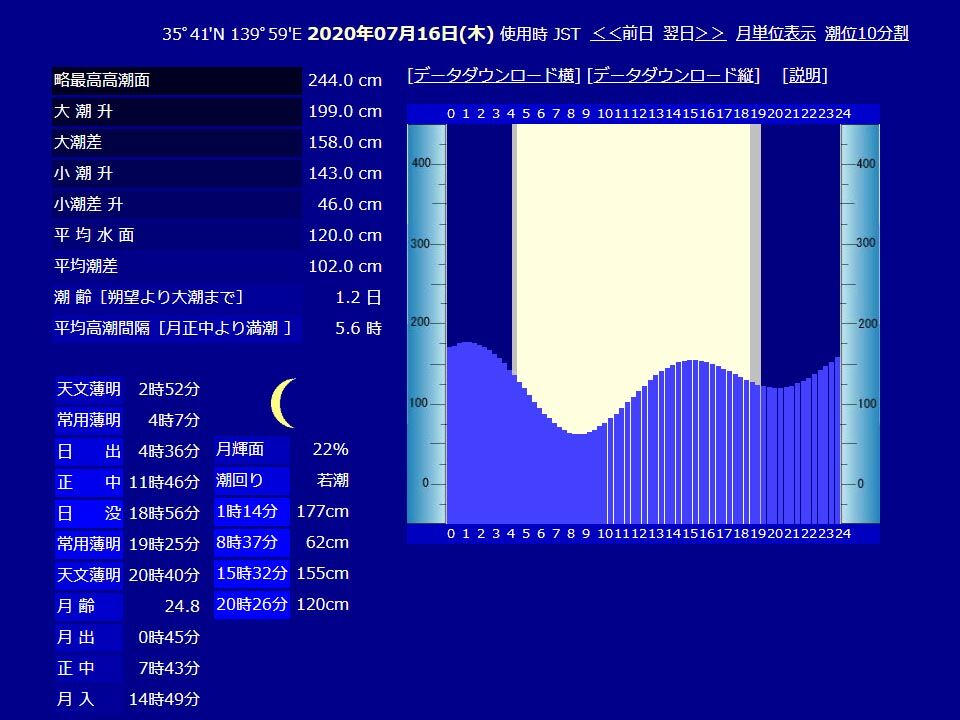Click the crescent moon phase icon

pos(284,403)
